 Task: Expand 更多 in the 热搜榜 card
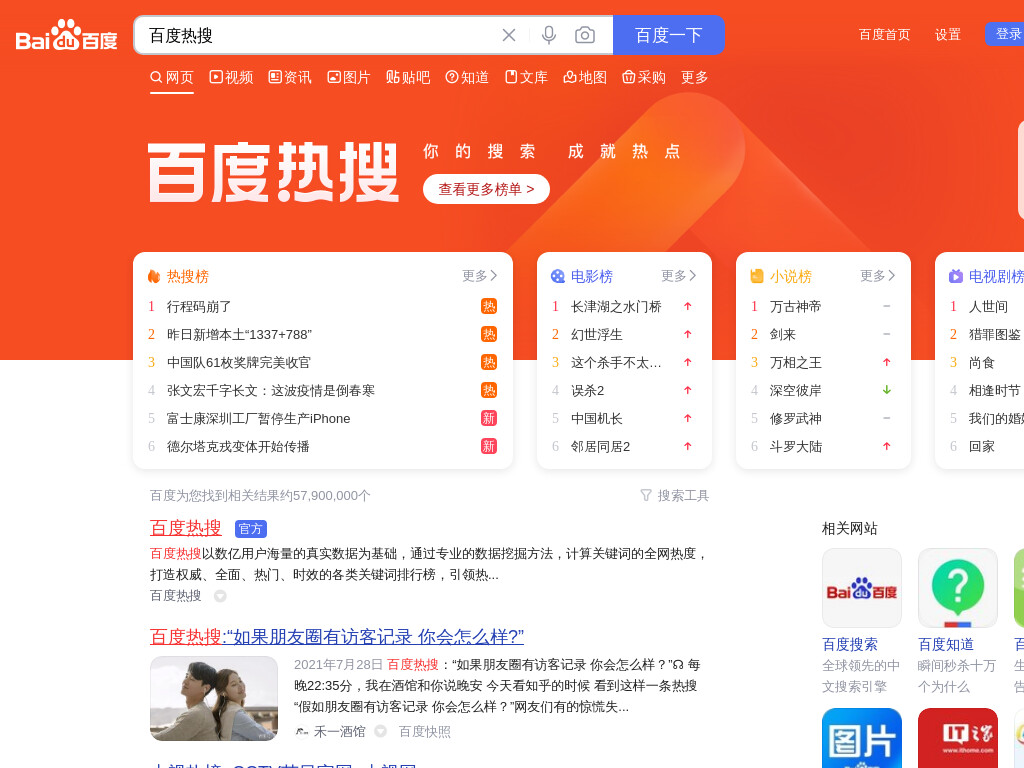click(x=479, y=276)
